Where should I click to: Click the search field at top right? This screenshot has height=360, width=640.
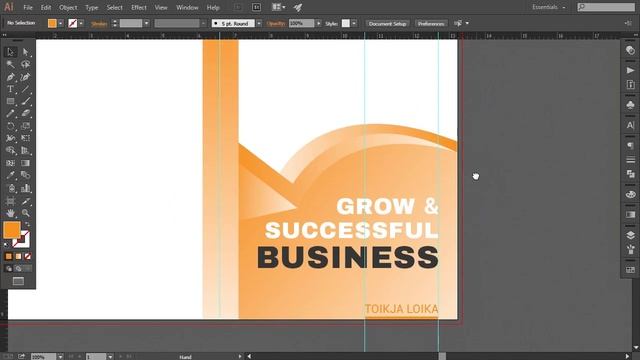(x=606, y=7)
